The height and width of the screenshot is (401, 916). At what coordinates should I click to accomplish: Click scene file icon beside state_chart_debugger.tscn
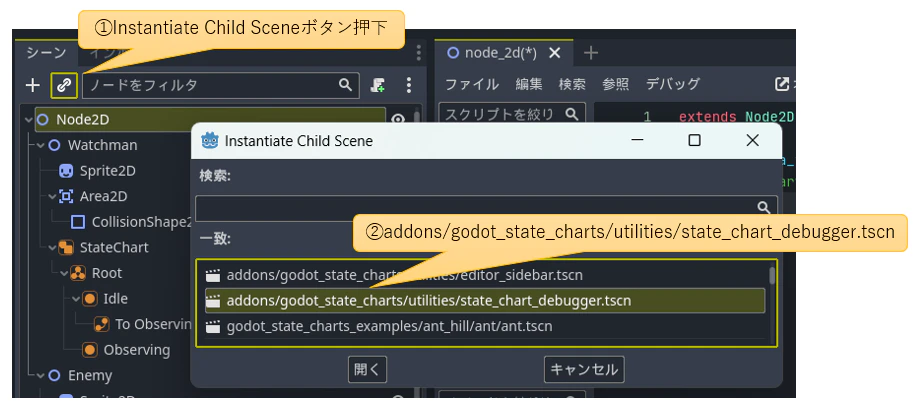[213, 300]
